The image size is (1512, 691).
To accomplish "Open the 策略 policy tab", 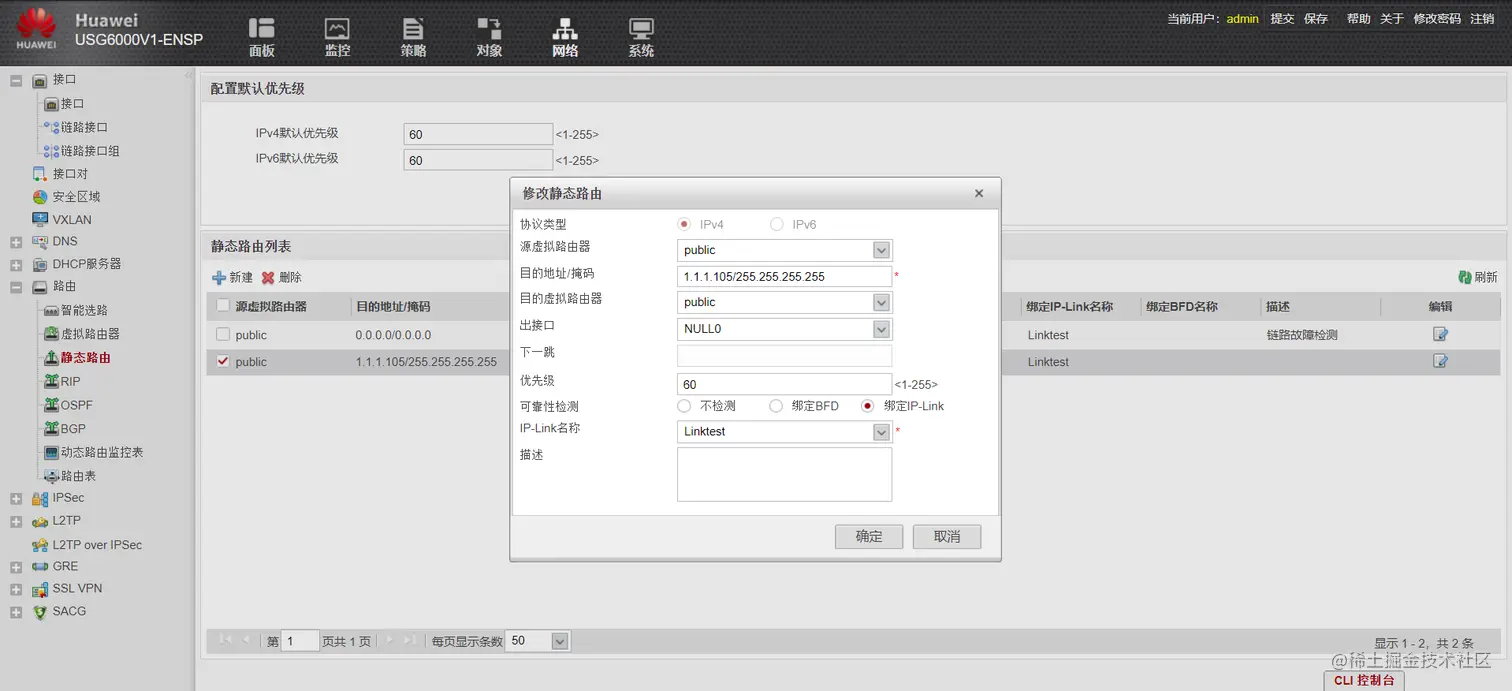I will click(x=413, y=37).
